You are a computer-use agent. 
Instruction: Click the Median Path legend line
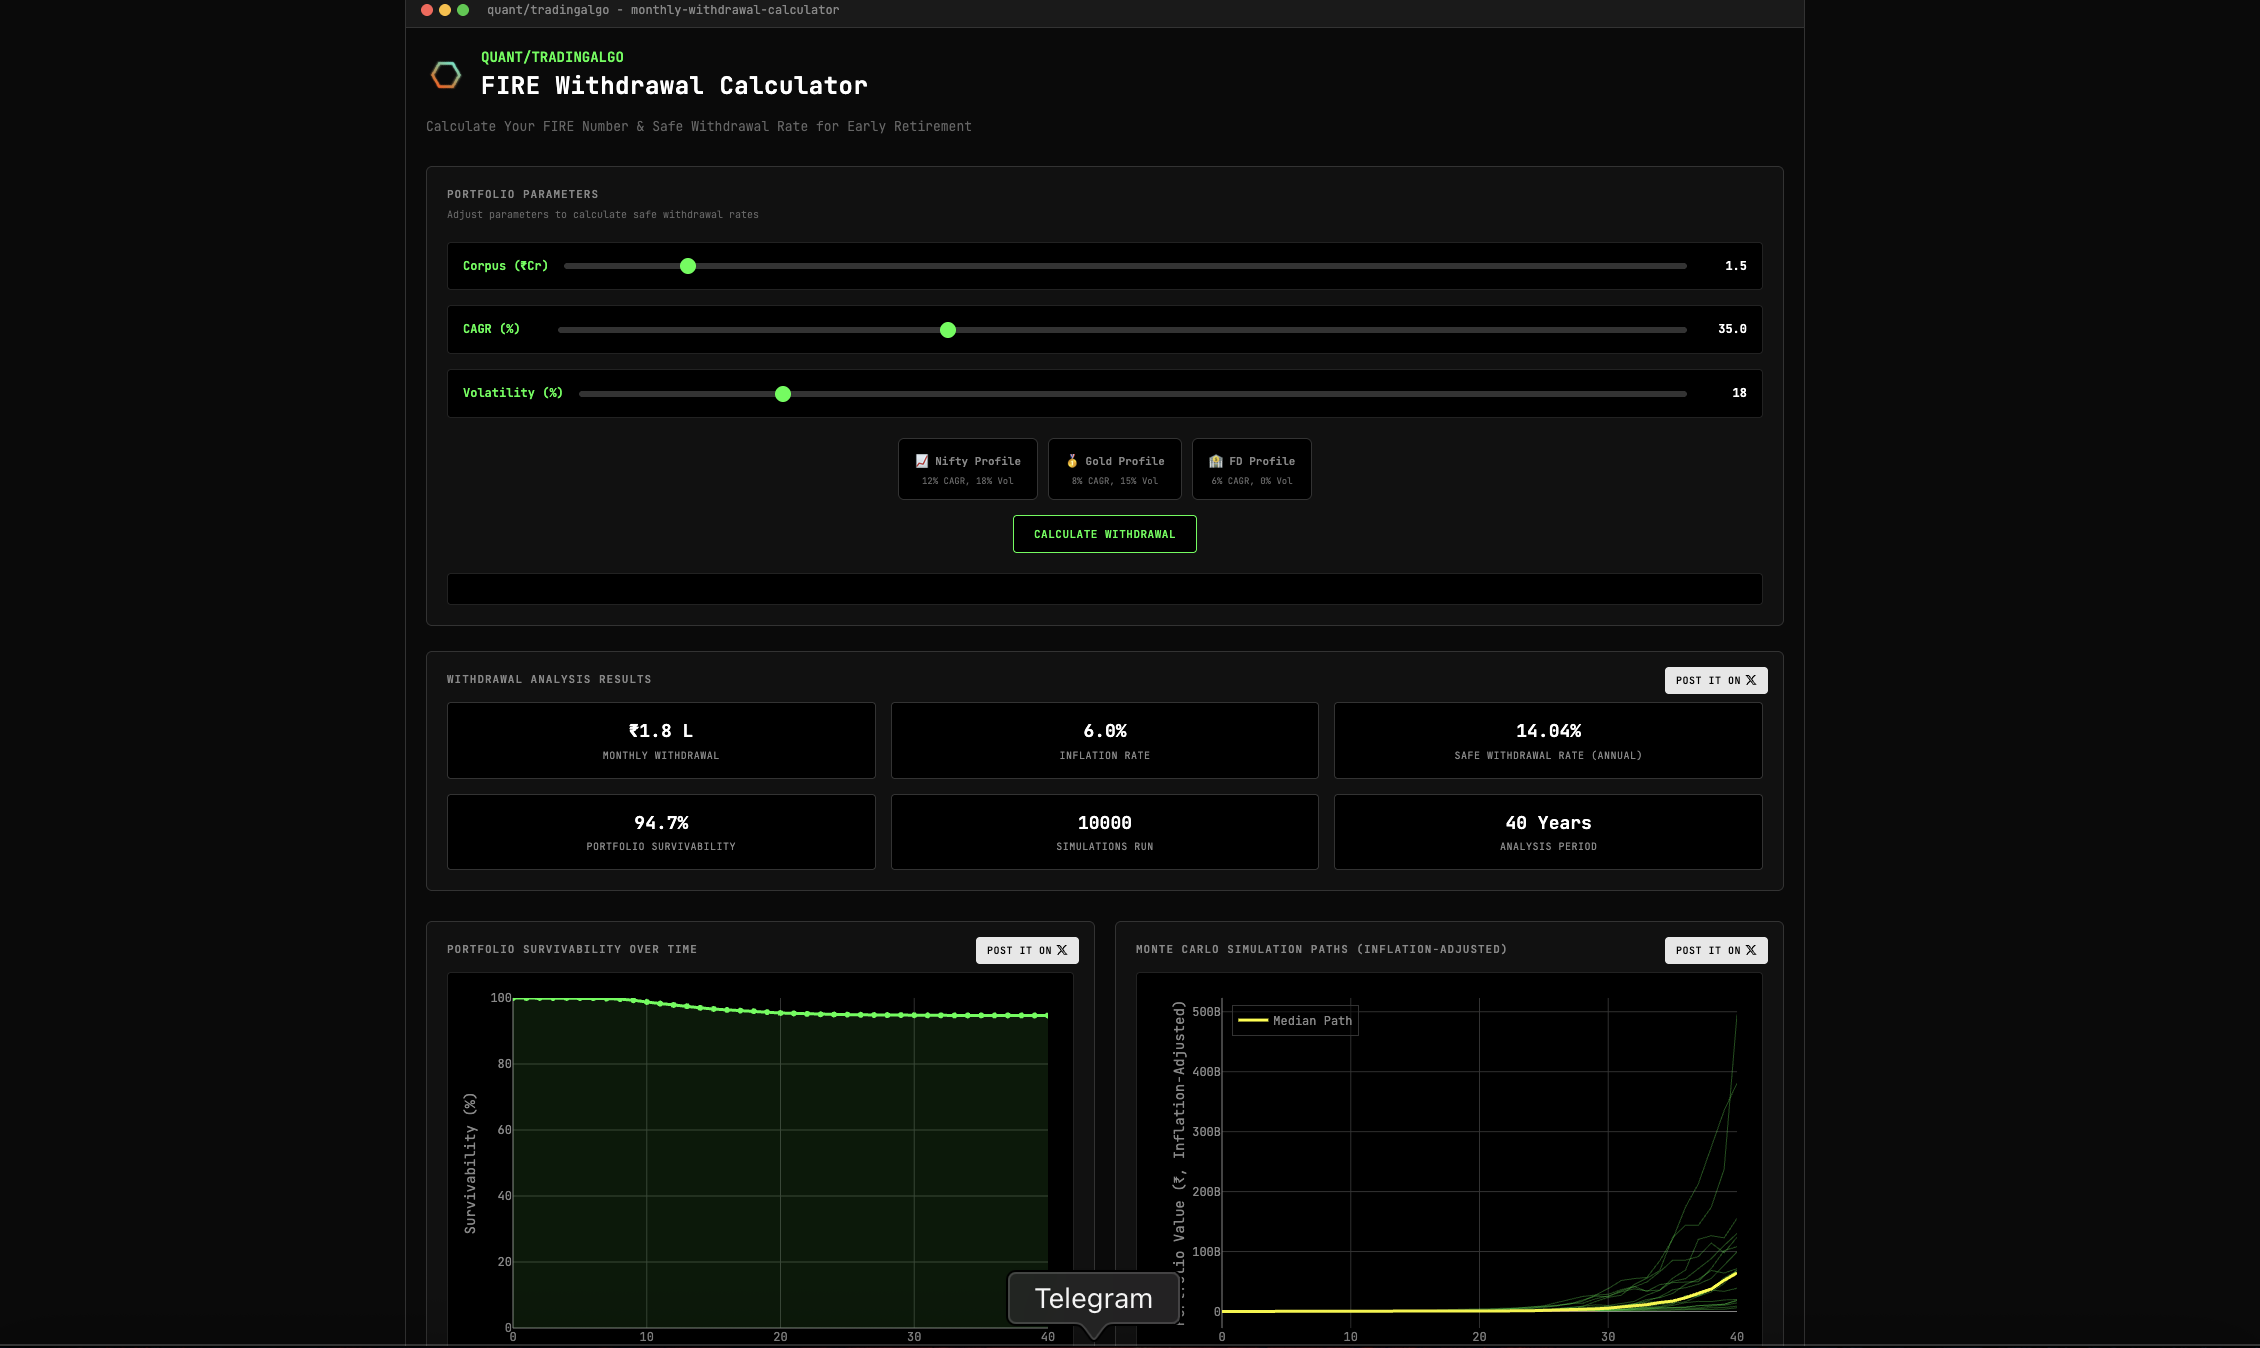1253,1021
